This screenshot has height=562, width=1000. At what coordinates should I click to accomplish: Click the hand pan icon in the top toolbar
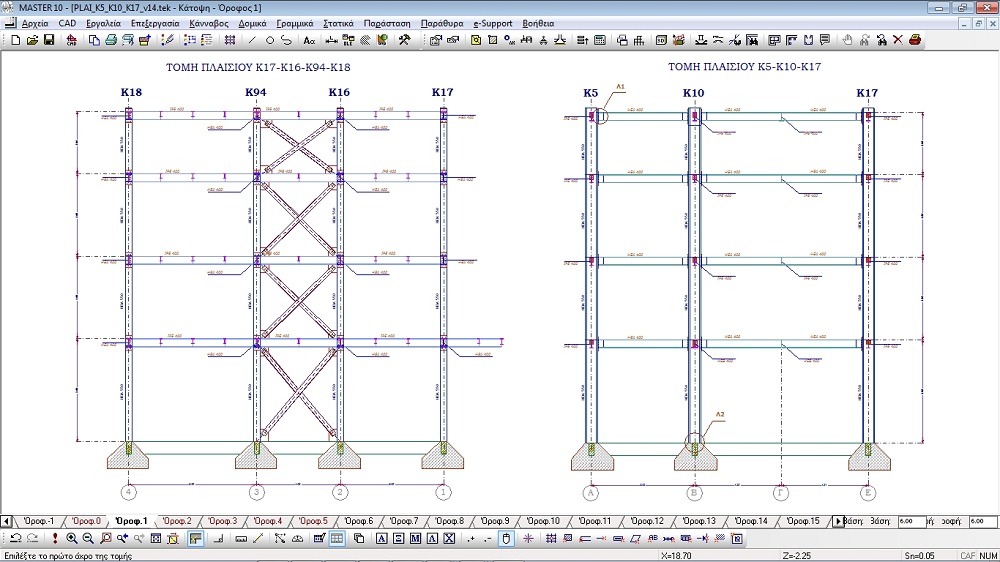click(847, 40)
